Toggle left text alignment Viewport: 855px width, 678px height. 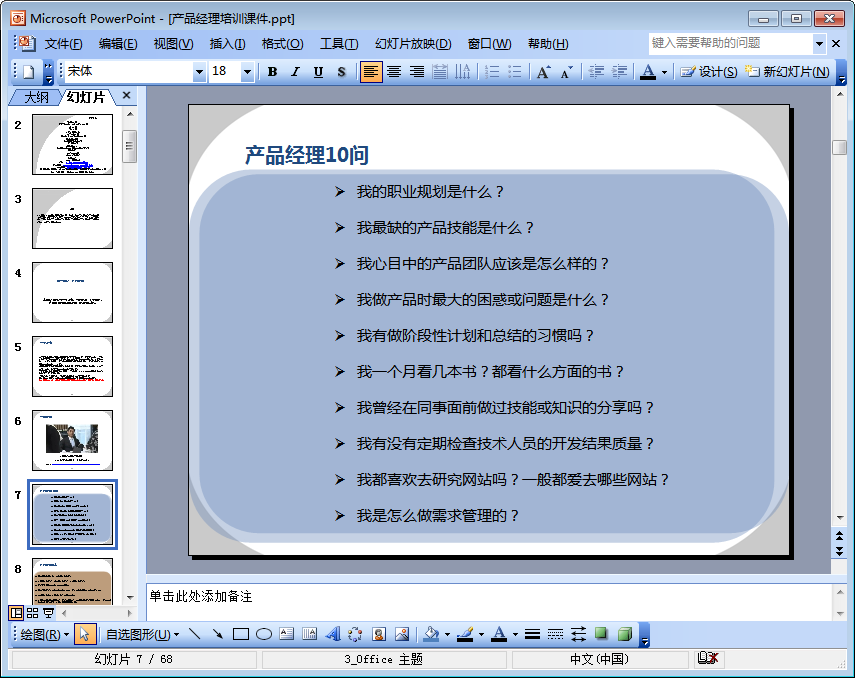point(371,72)
